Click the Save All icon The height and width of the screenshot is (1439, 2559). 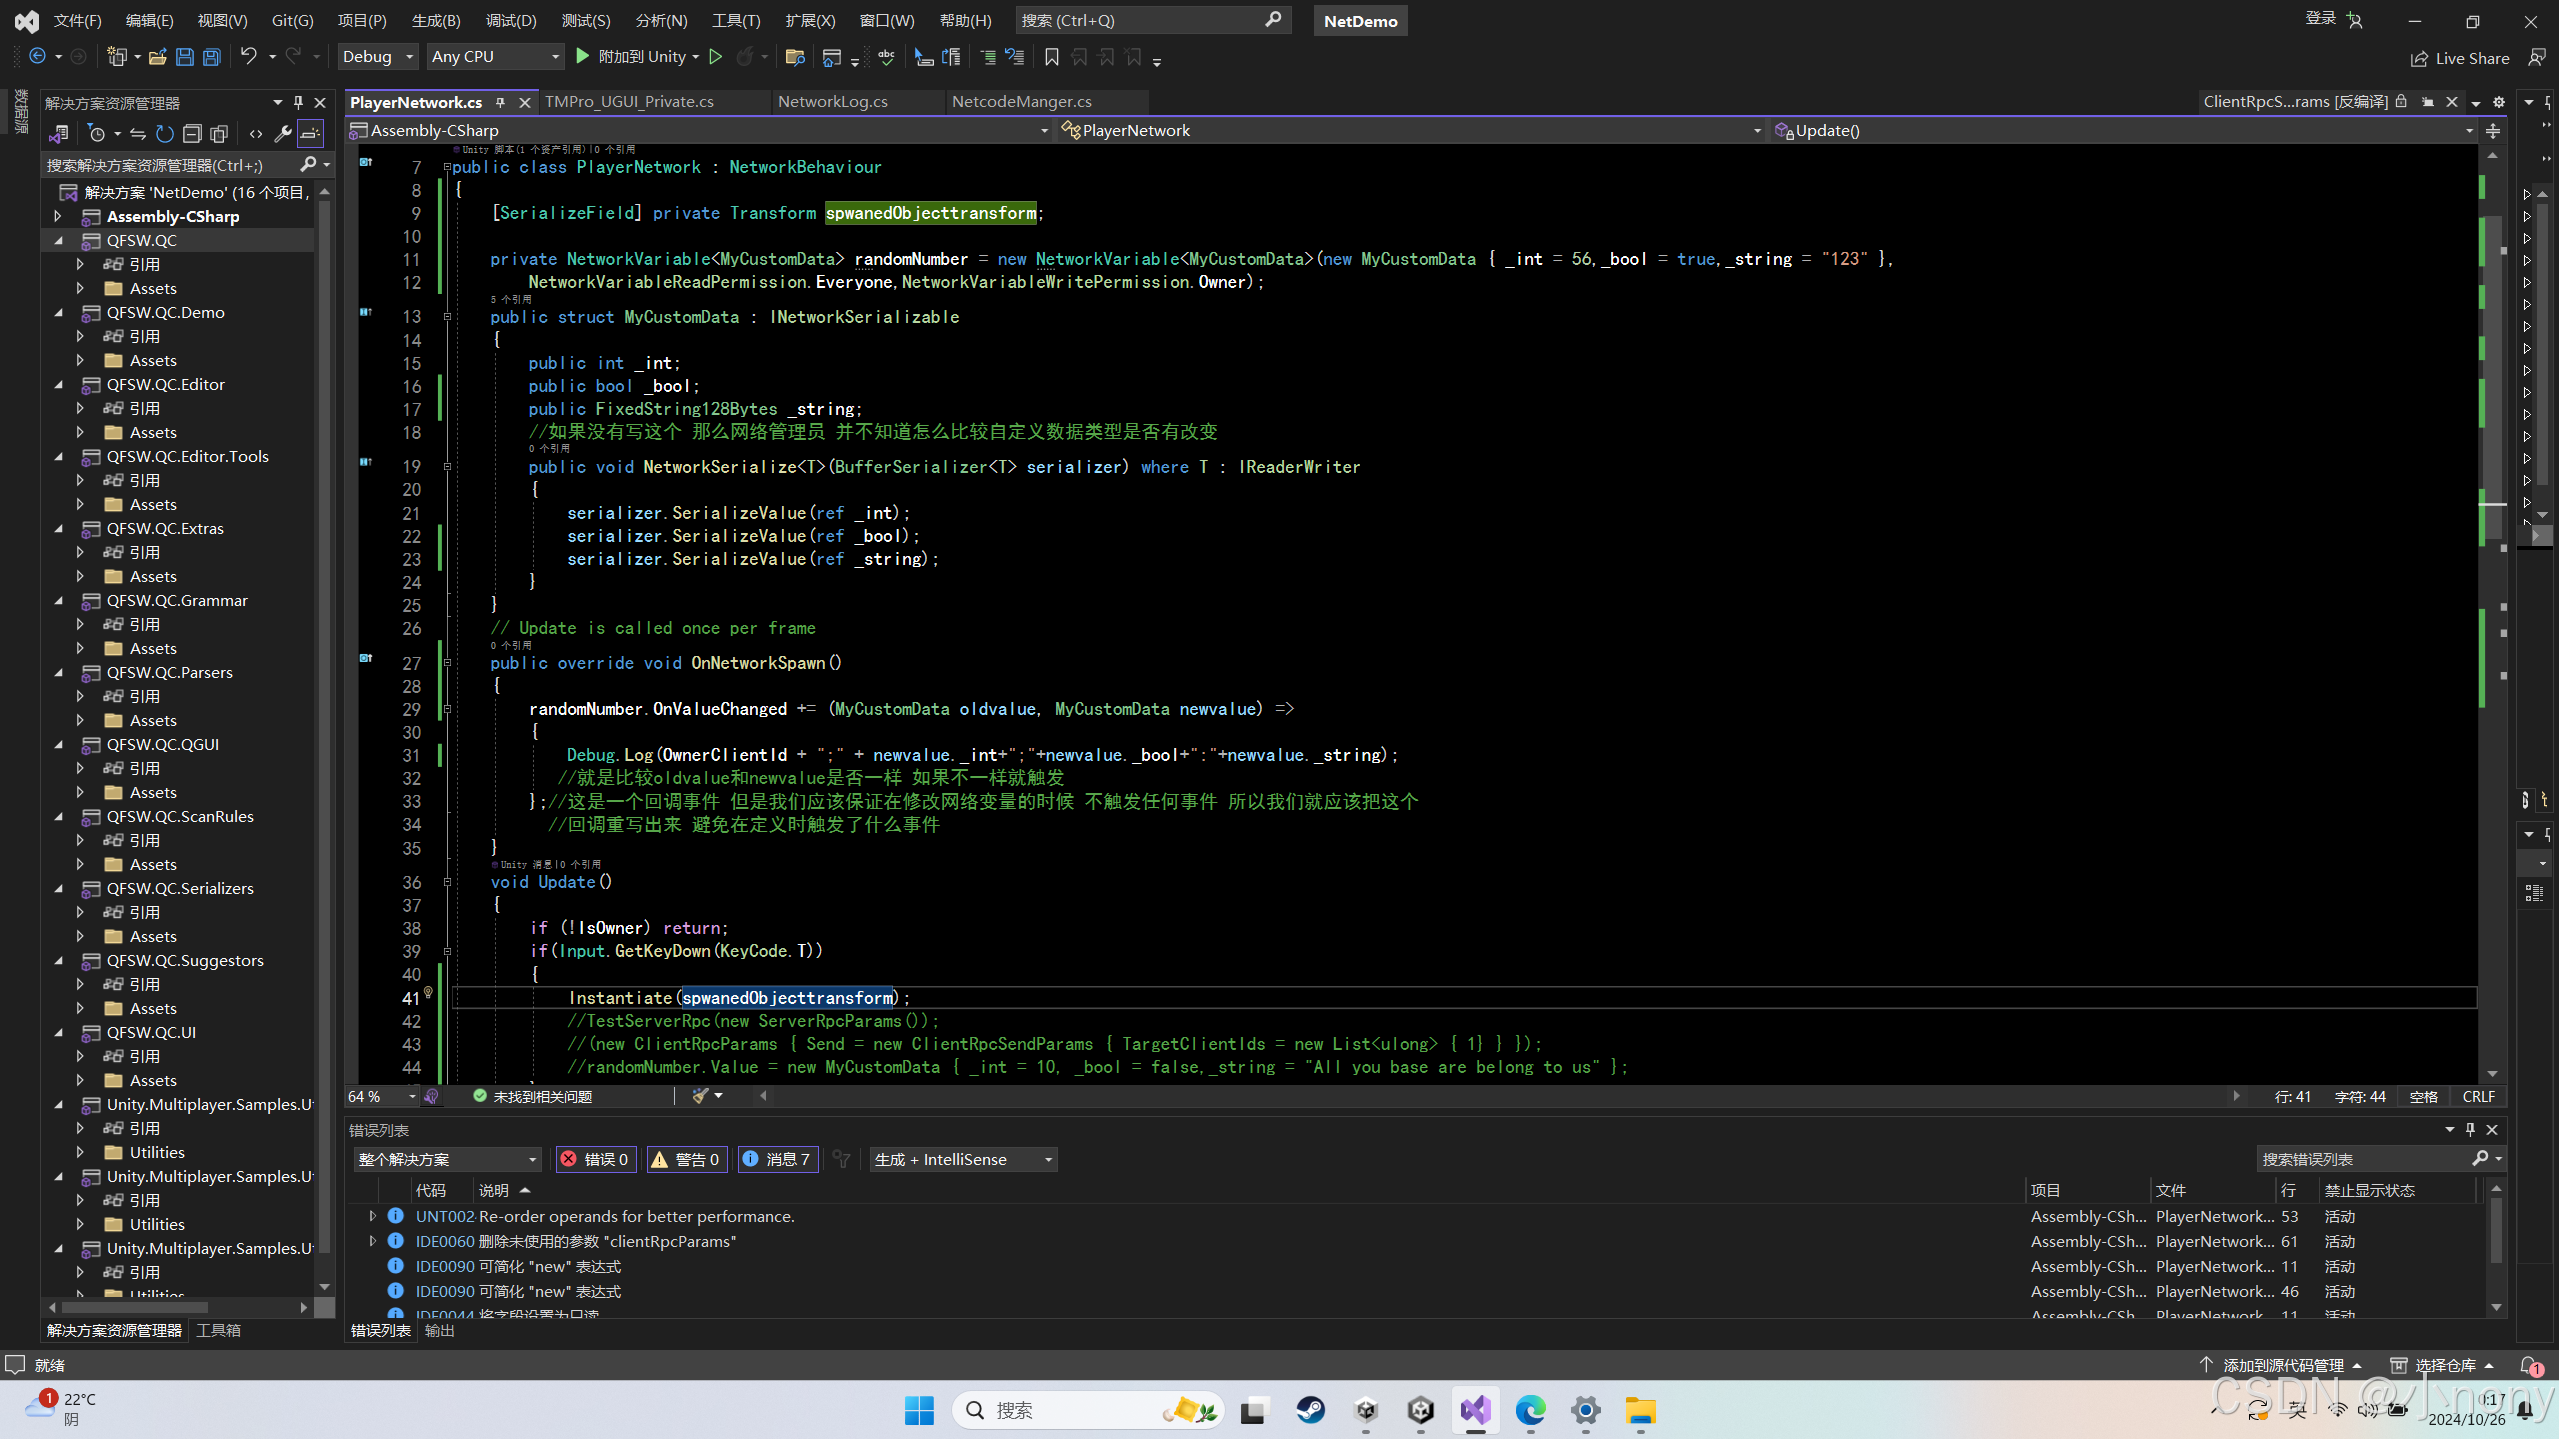point(210,57)
